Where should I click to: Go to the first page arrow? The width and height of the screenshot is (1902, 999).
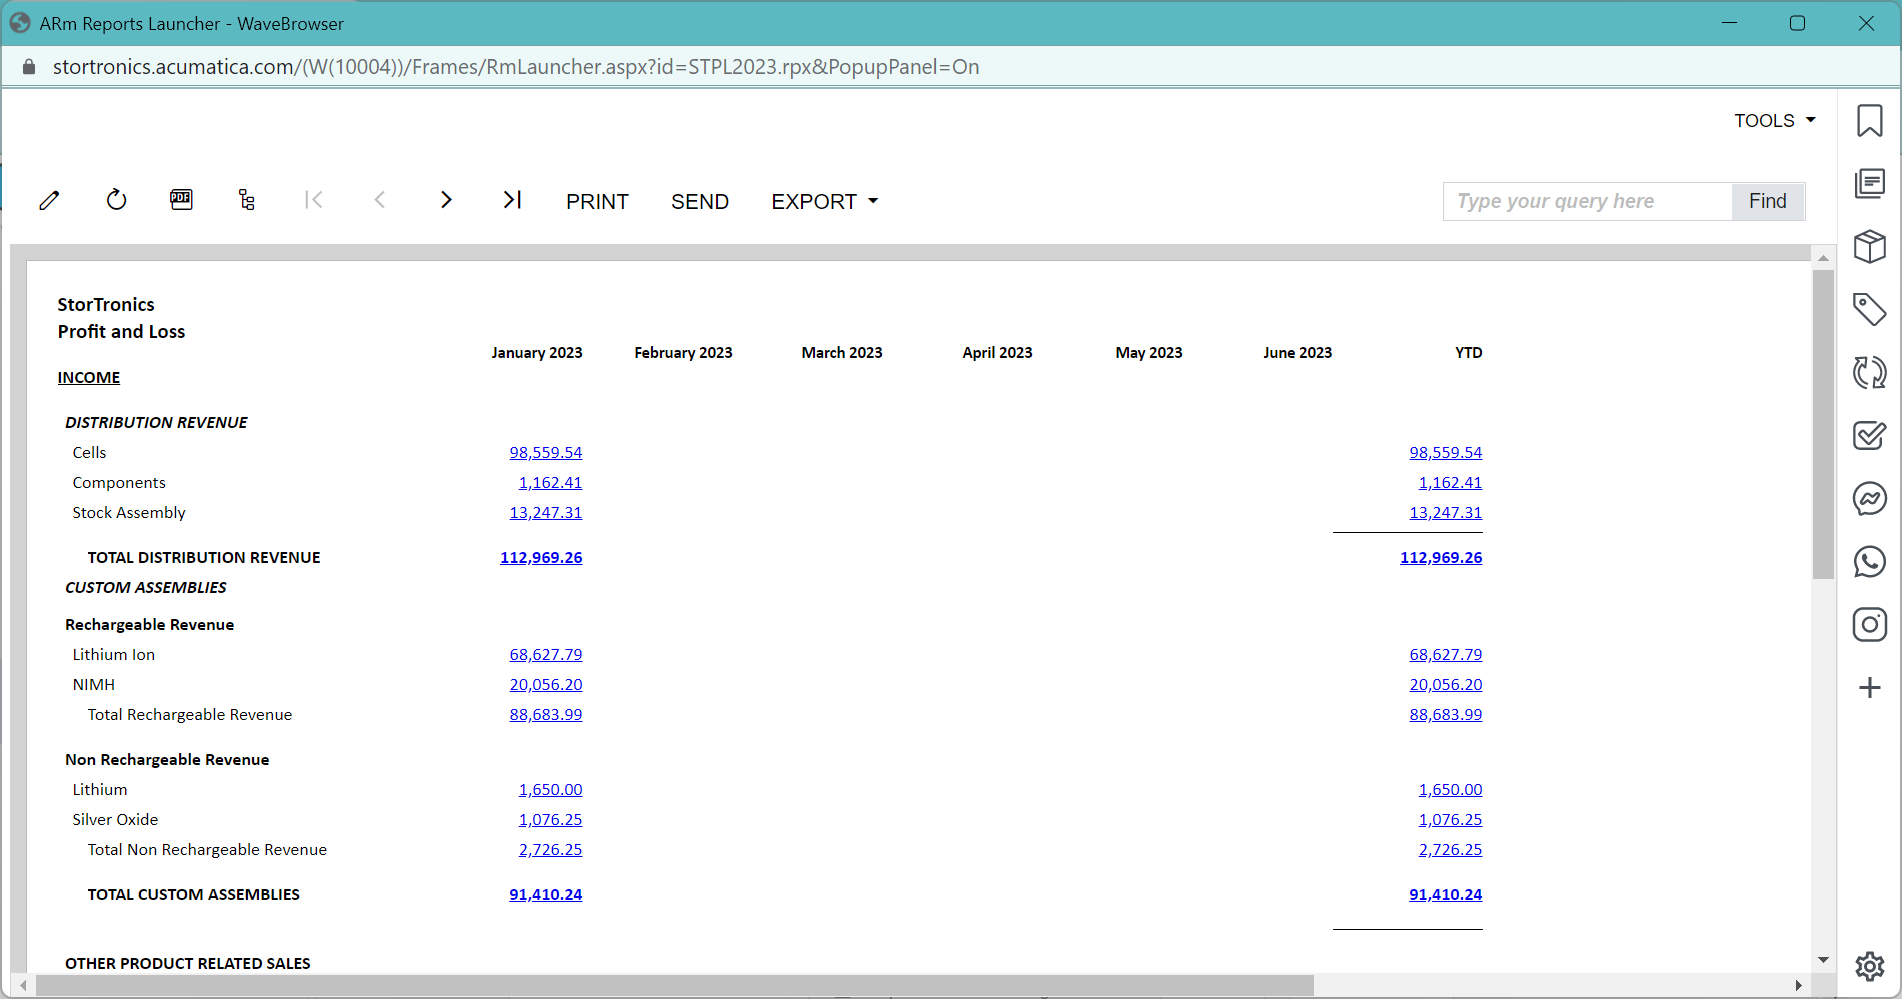coord(313,200)
